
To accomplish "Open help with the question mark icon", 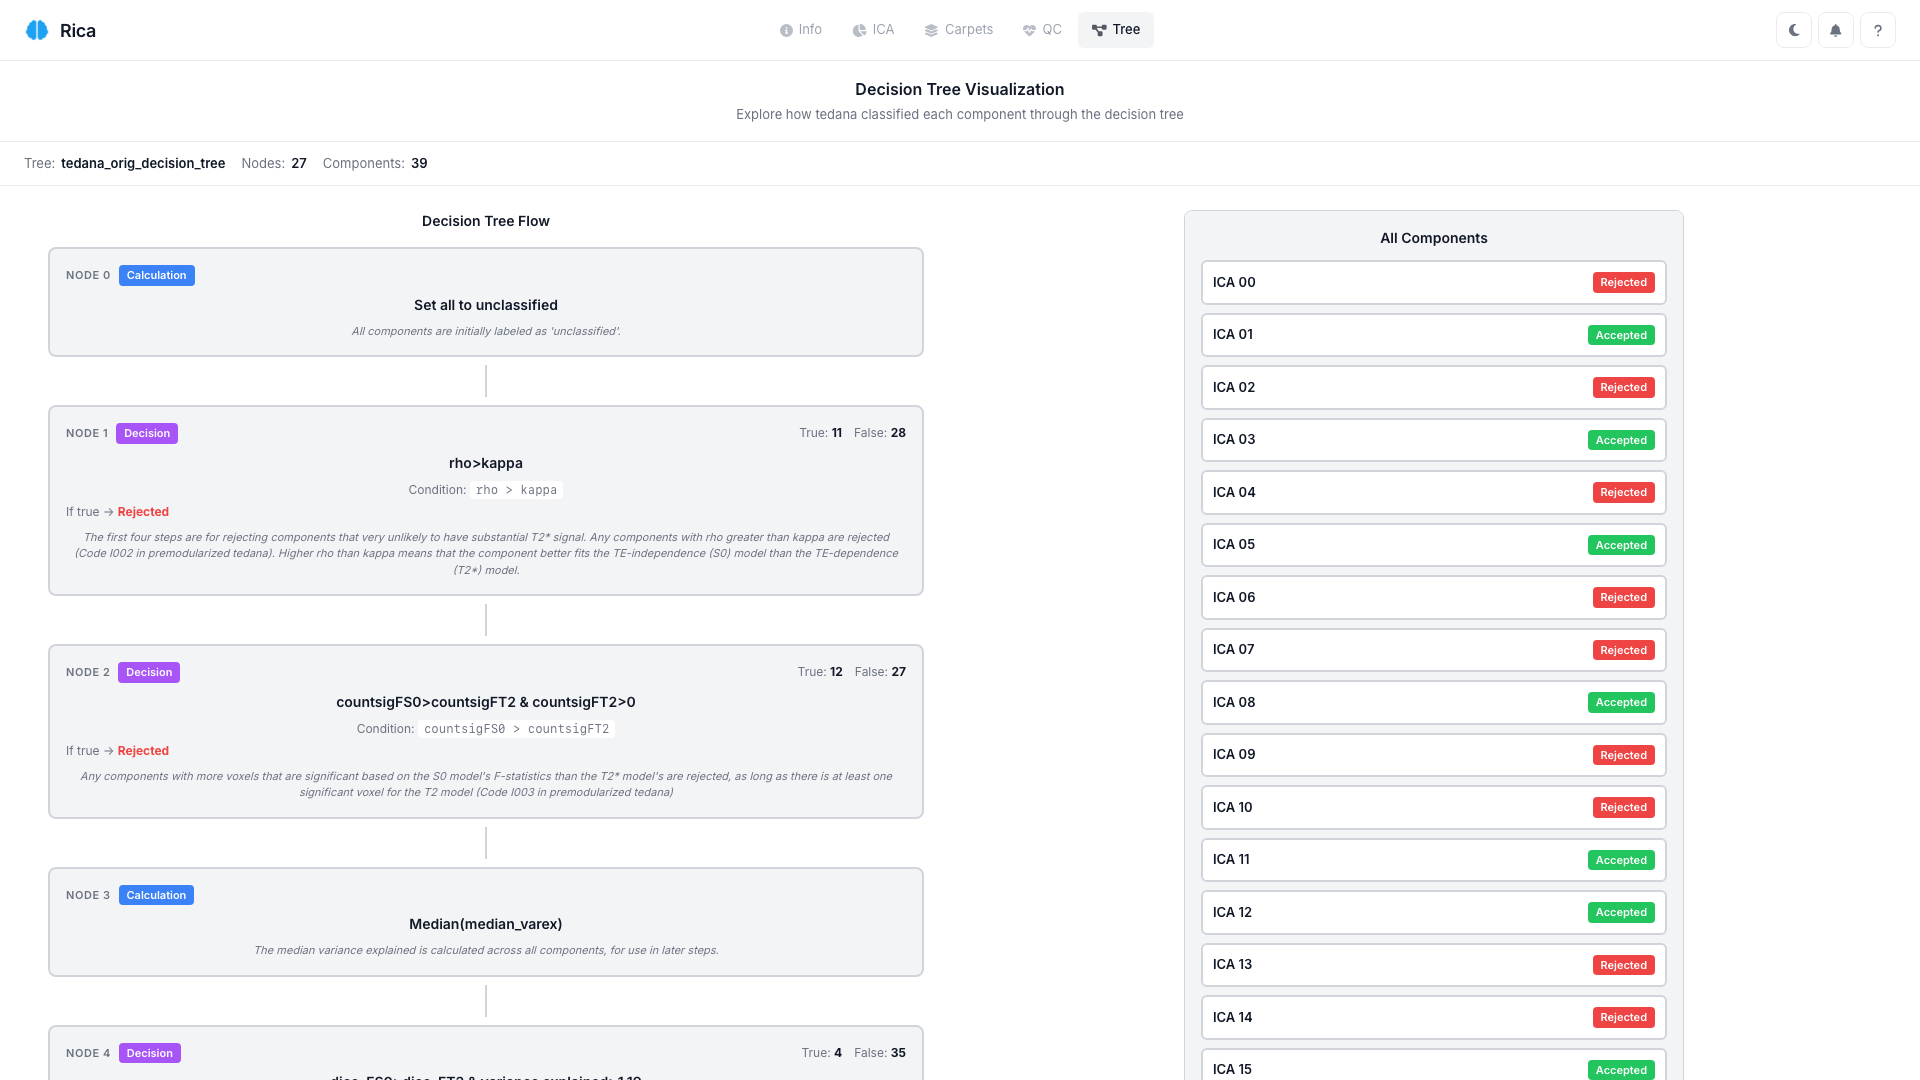I will coord(1878,30).
